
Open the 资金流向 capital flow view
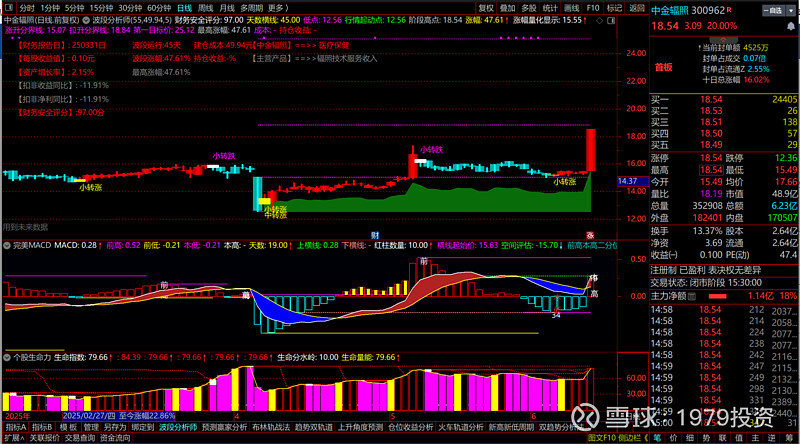click(115, 438)
